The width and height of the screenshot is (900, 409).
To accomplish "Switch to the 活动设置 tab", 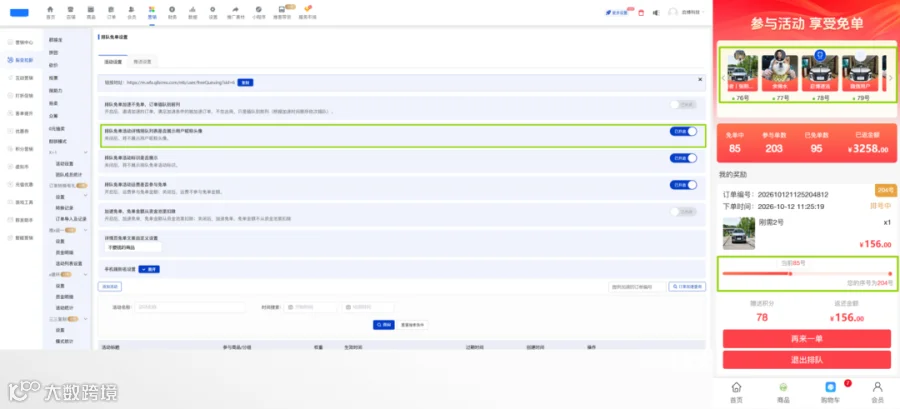I will 112,61.
